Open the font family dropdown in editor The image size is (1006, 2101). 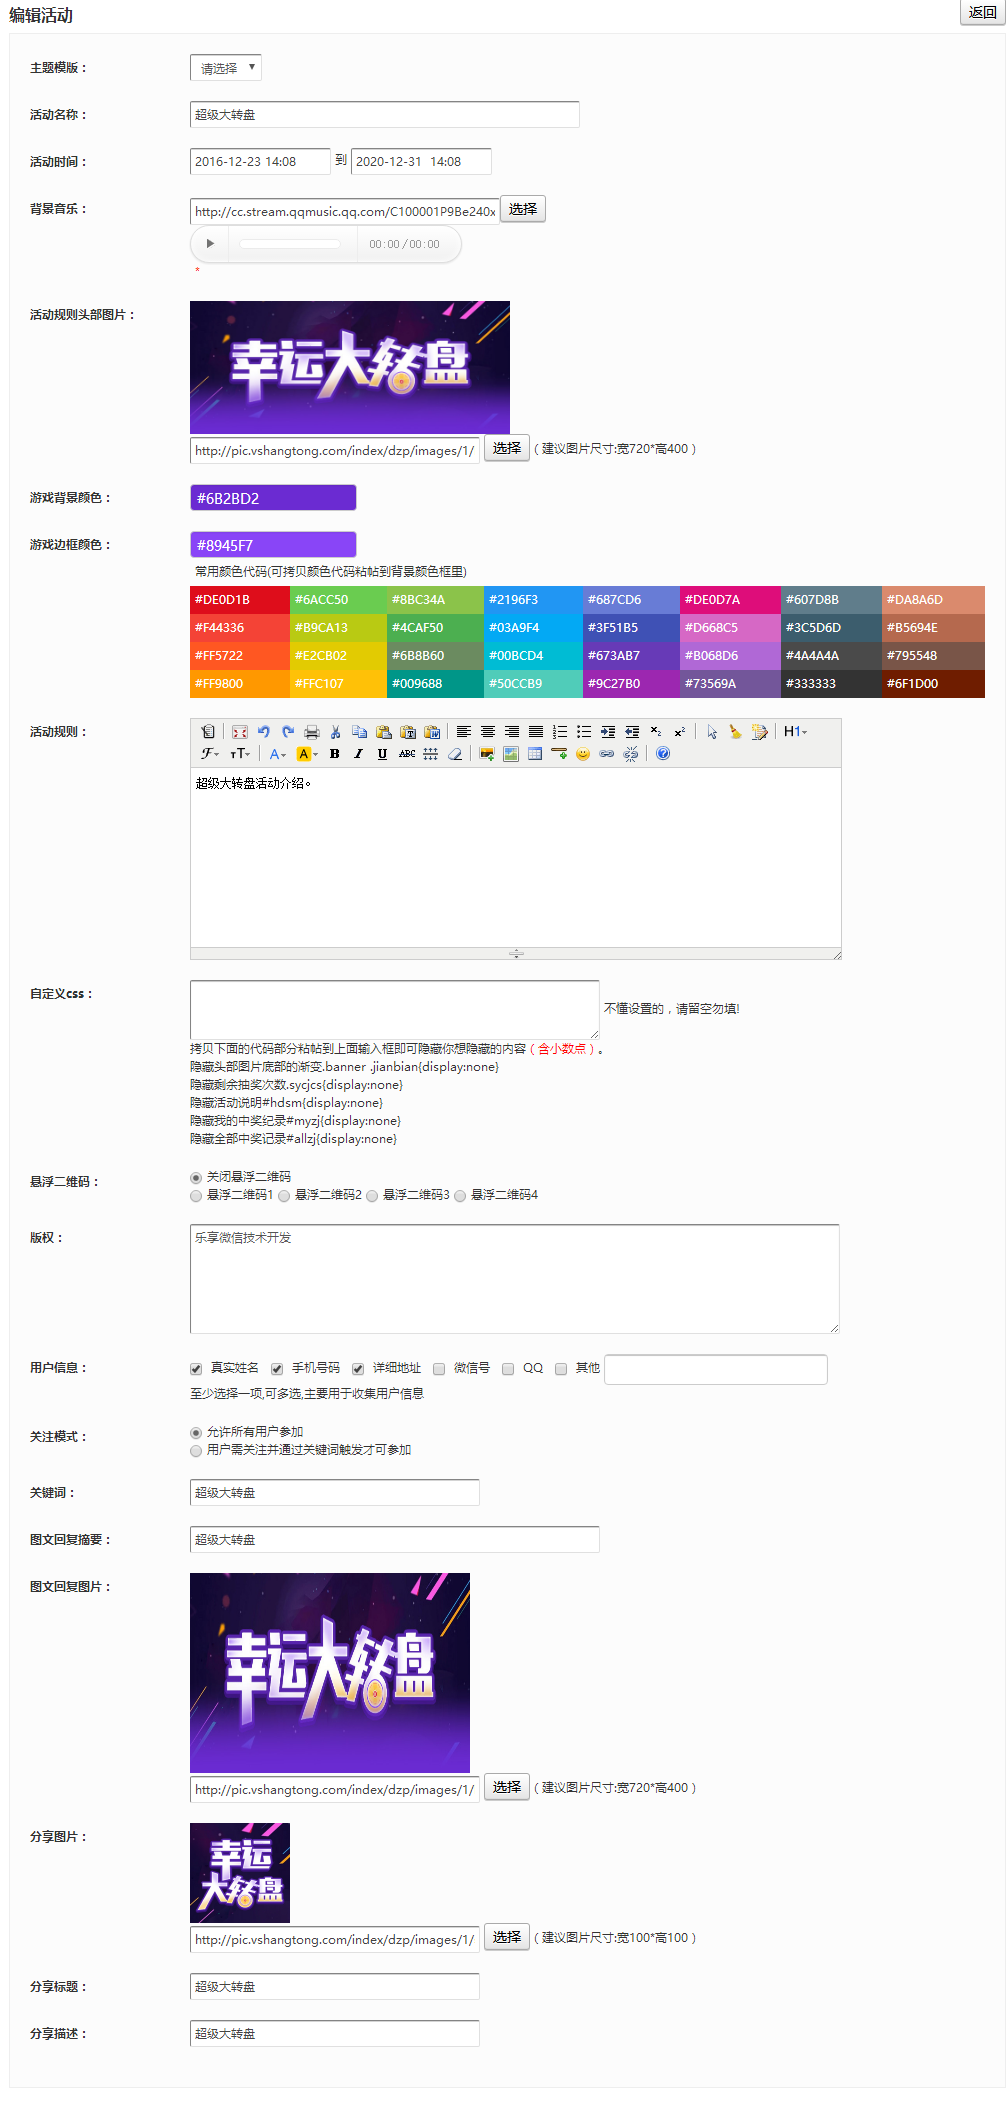(x=210, y=754)
